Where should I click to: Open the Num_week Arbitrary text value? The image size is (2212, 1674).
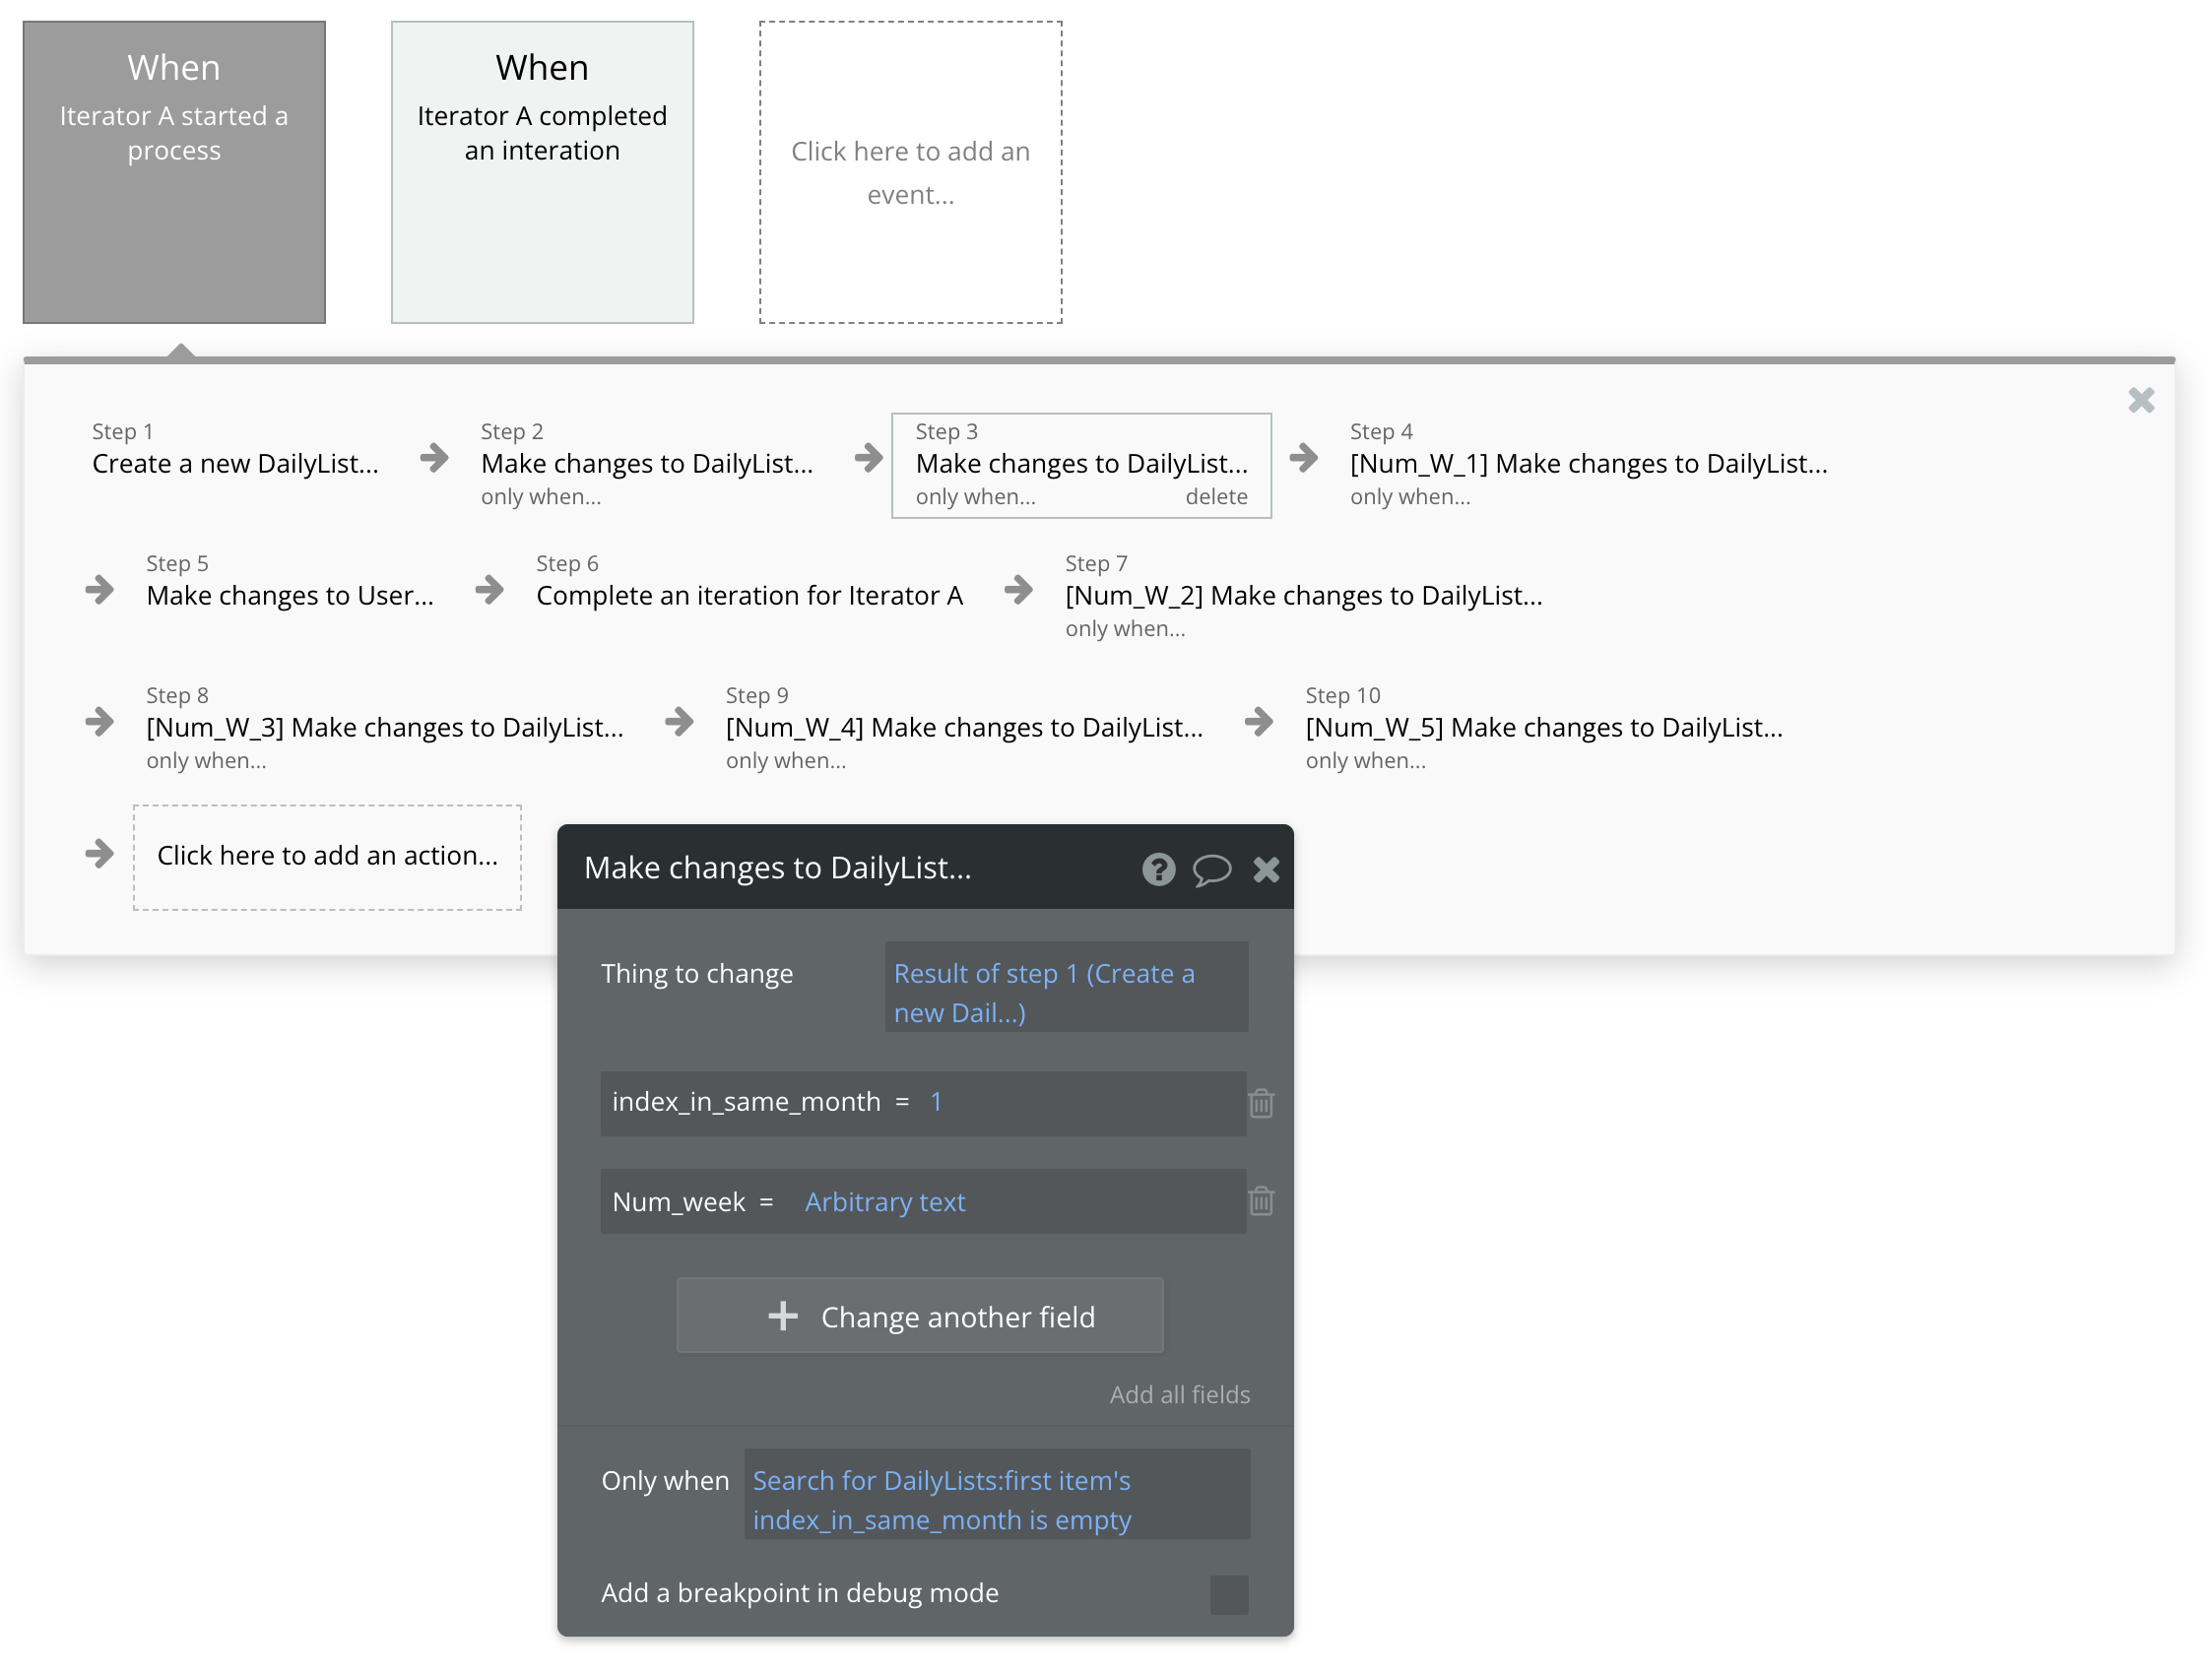[x=885, y=1202]
